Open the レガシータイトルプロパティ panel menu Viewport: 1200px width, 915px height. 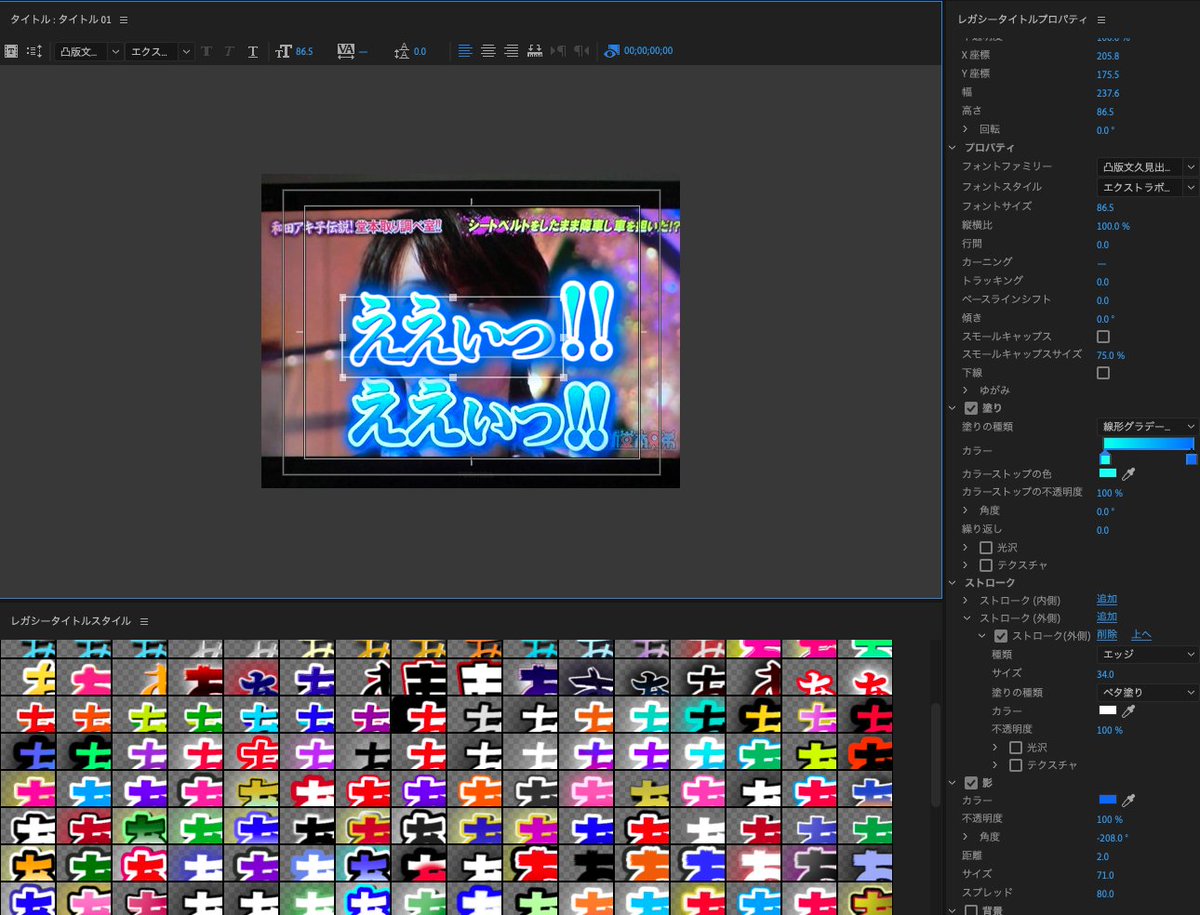click(1101, 19)
